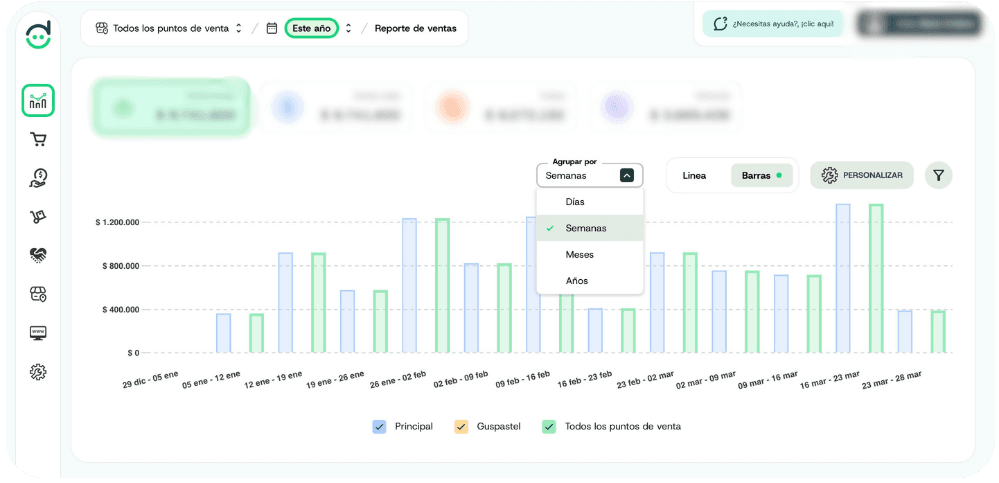999x483 pixels.
Task: Toggle Todos los puntos de venta legend checkbox
Action: (x=549, y=426)
